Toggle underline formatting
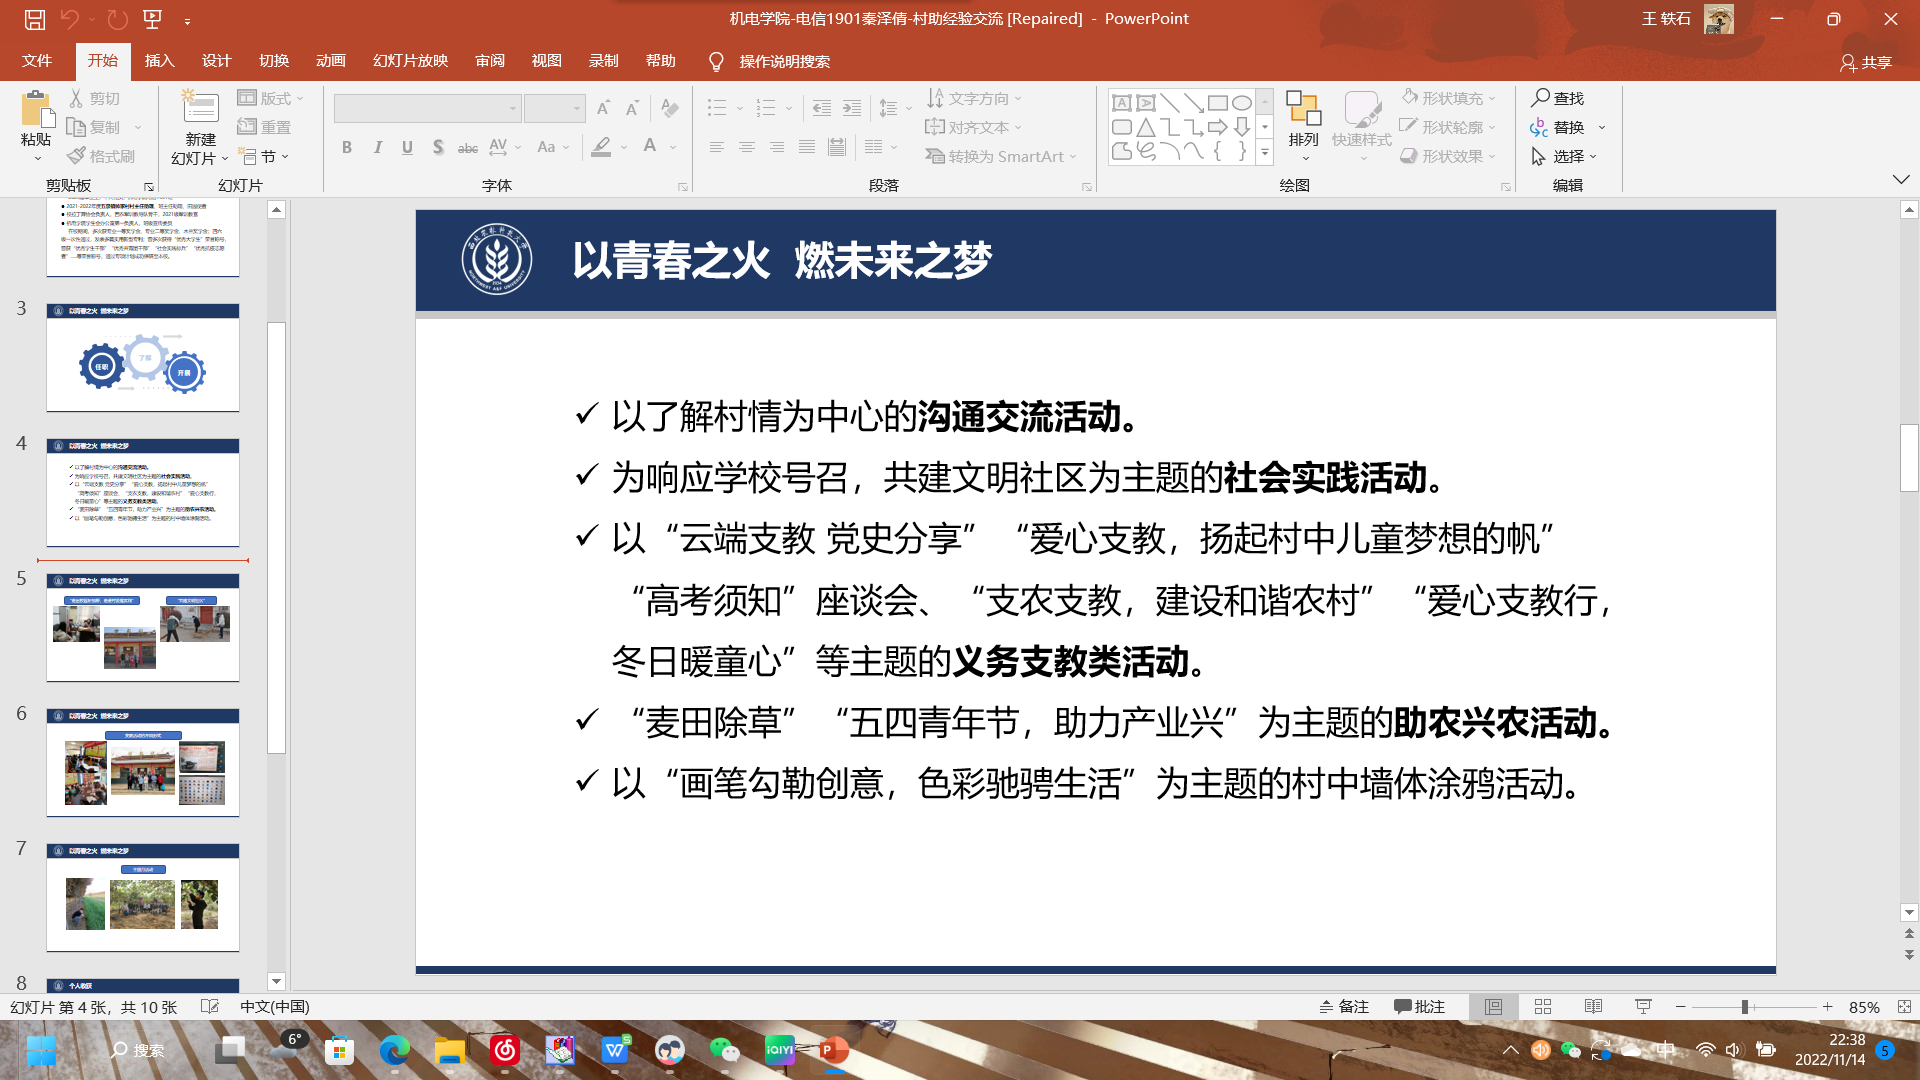 point(407,147)
